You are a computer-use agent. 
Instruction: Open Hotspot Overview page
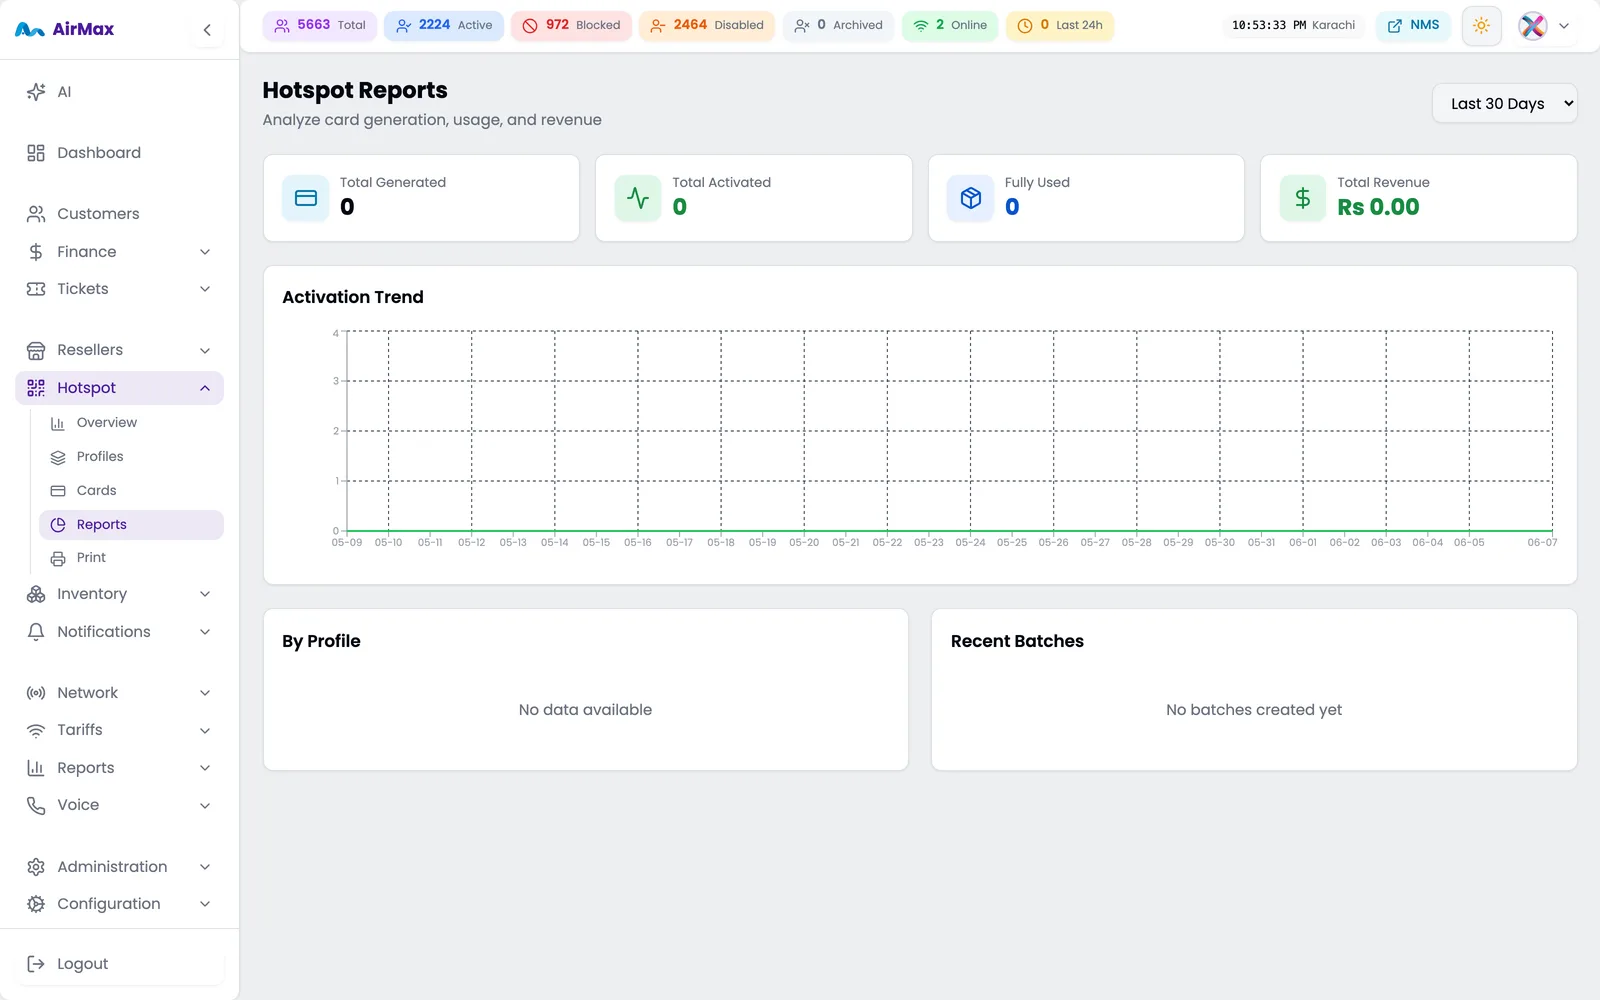(131, 423)
